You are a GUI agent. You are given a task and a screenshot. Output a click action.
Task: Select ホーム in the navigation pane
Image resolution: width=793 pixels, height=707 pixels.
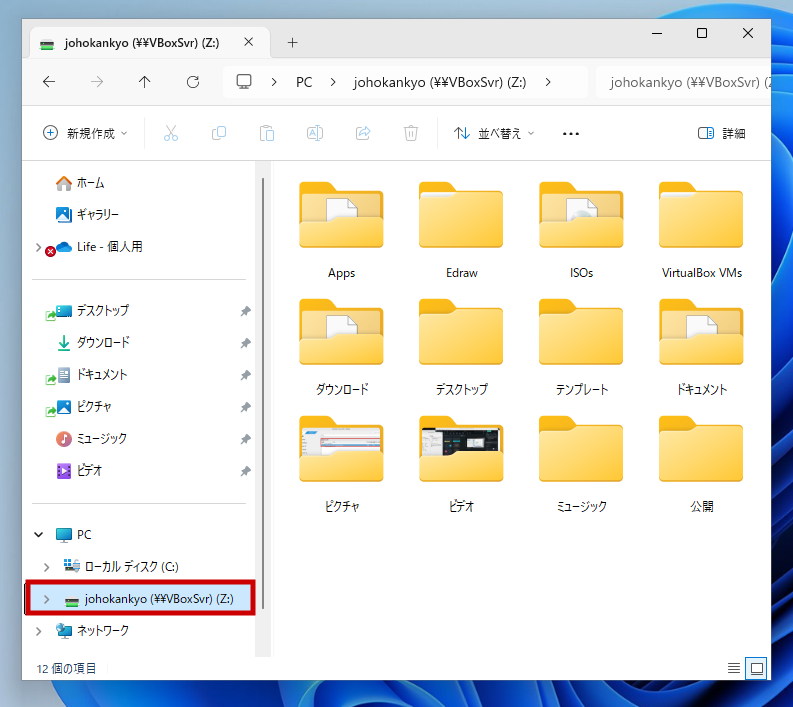click(90, 183)
